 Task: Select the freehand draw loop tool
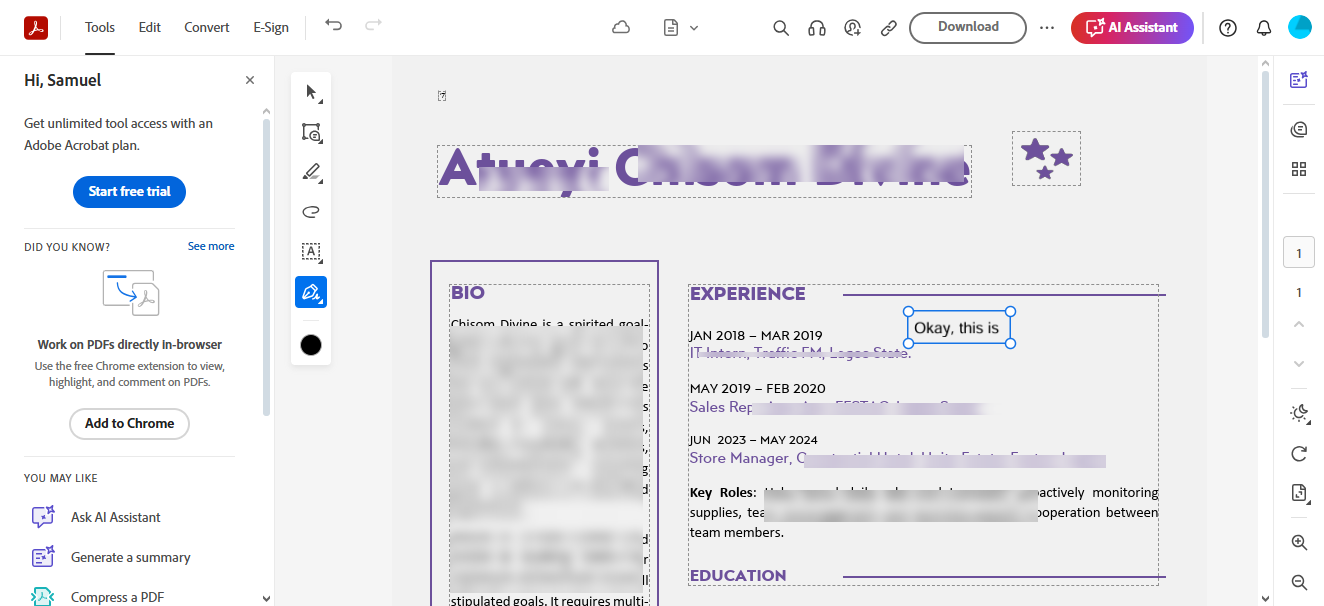coord(311,212)
